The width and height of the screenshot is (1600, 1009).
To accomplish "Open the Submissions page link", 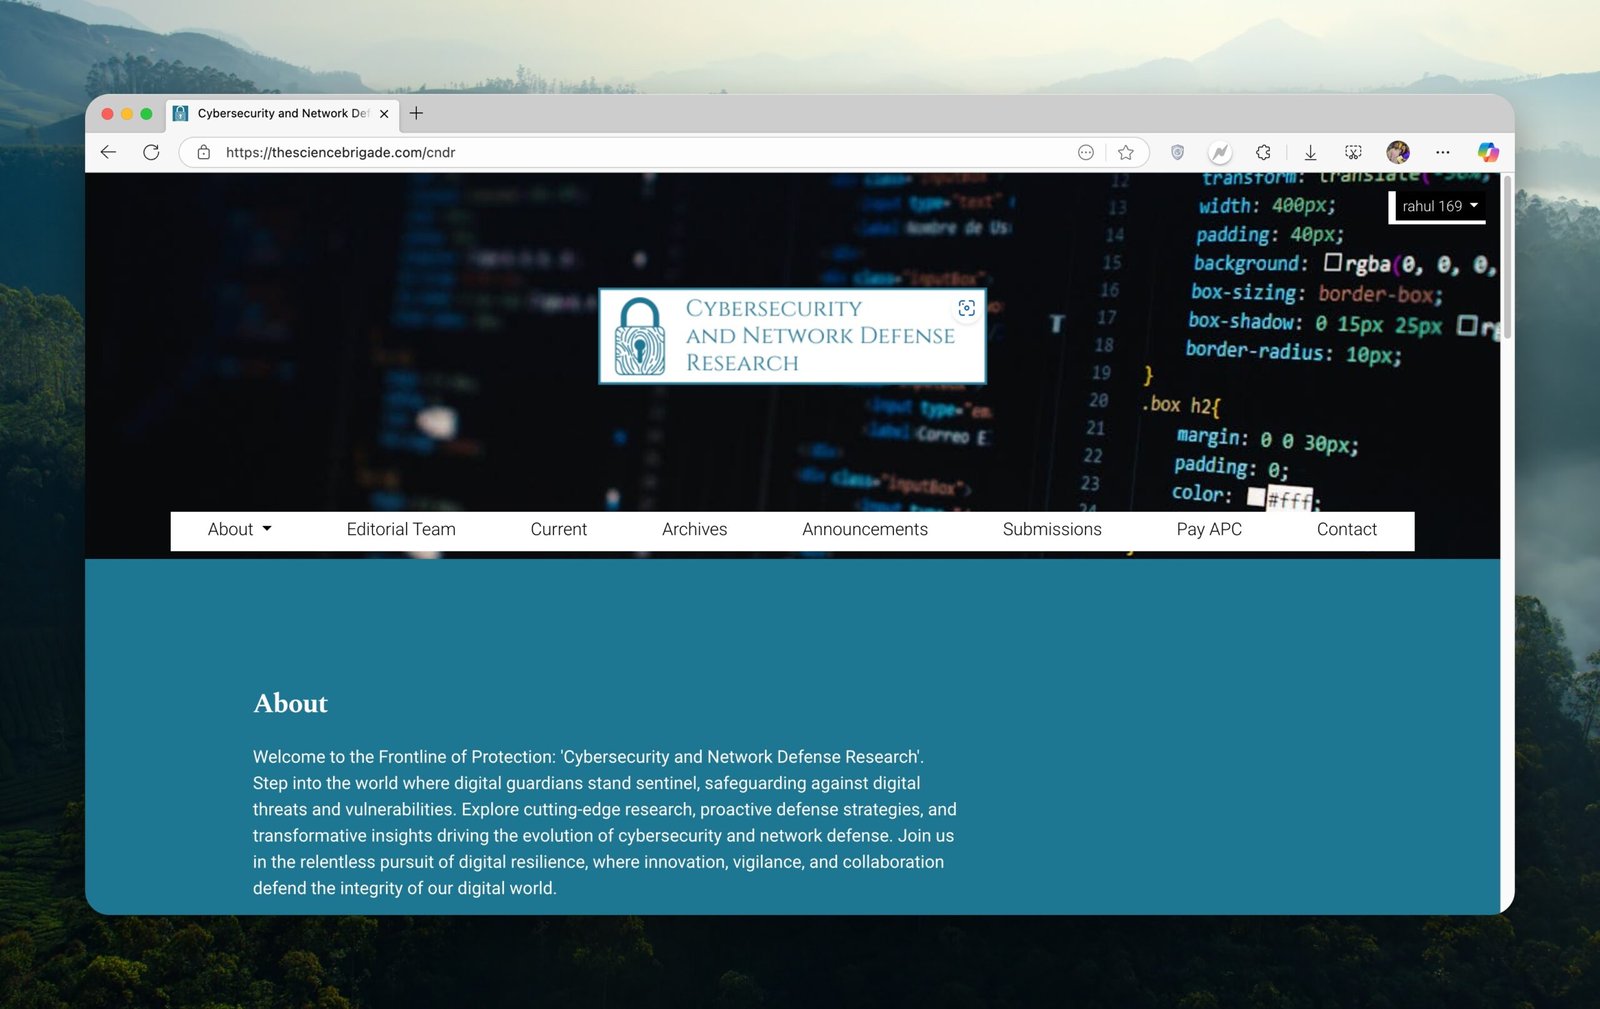I will (x=1051, y=529).
